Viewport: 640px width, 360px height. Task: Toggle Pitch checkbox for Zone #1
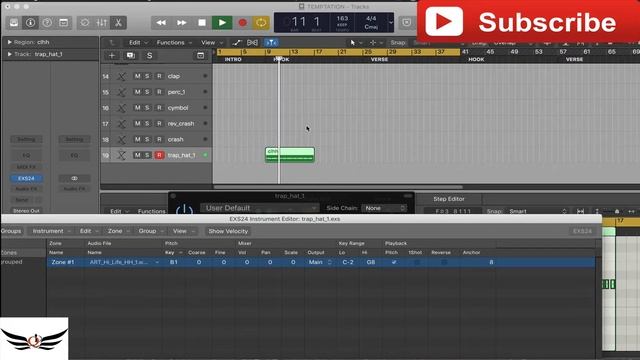[394, 262]
